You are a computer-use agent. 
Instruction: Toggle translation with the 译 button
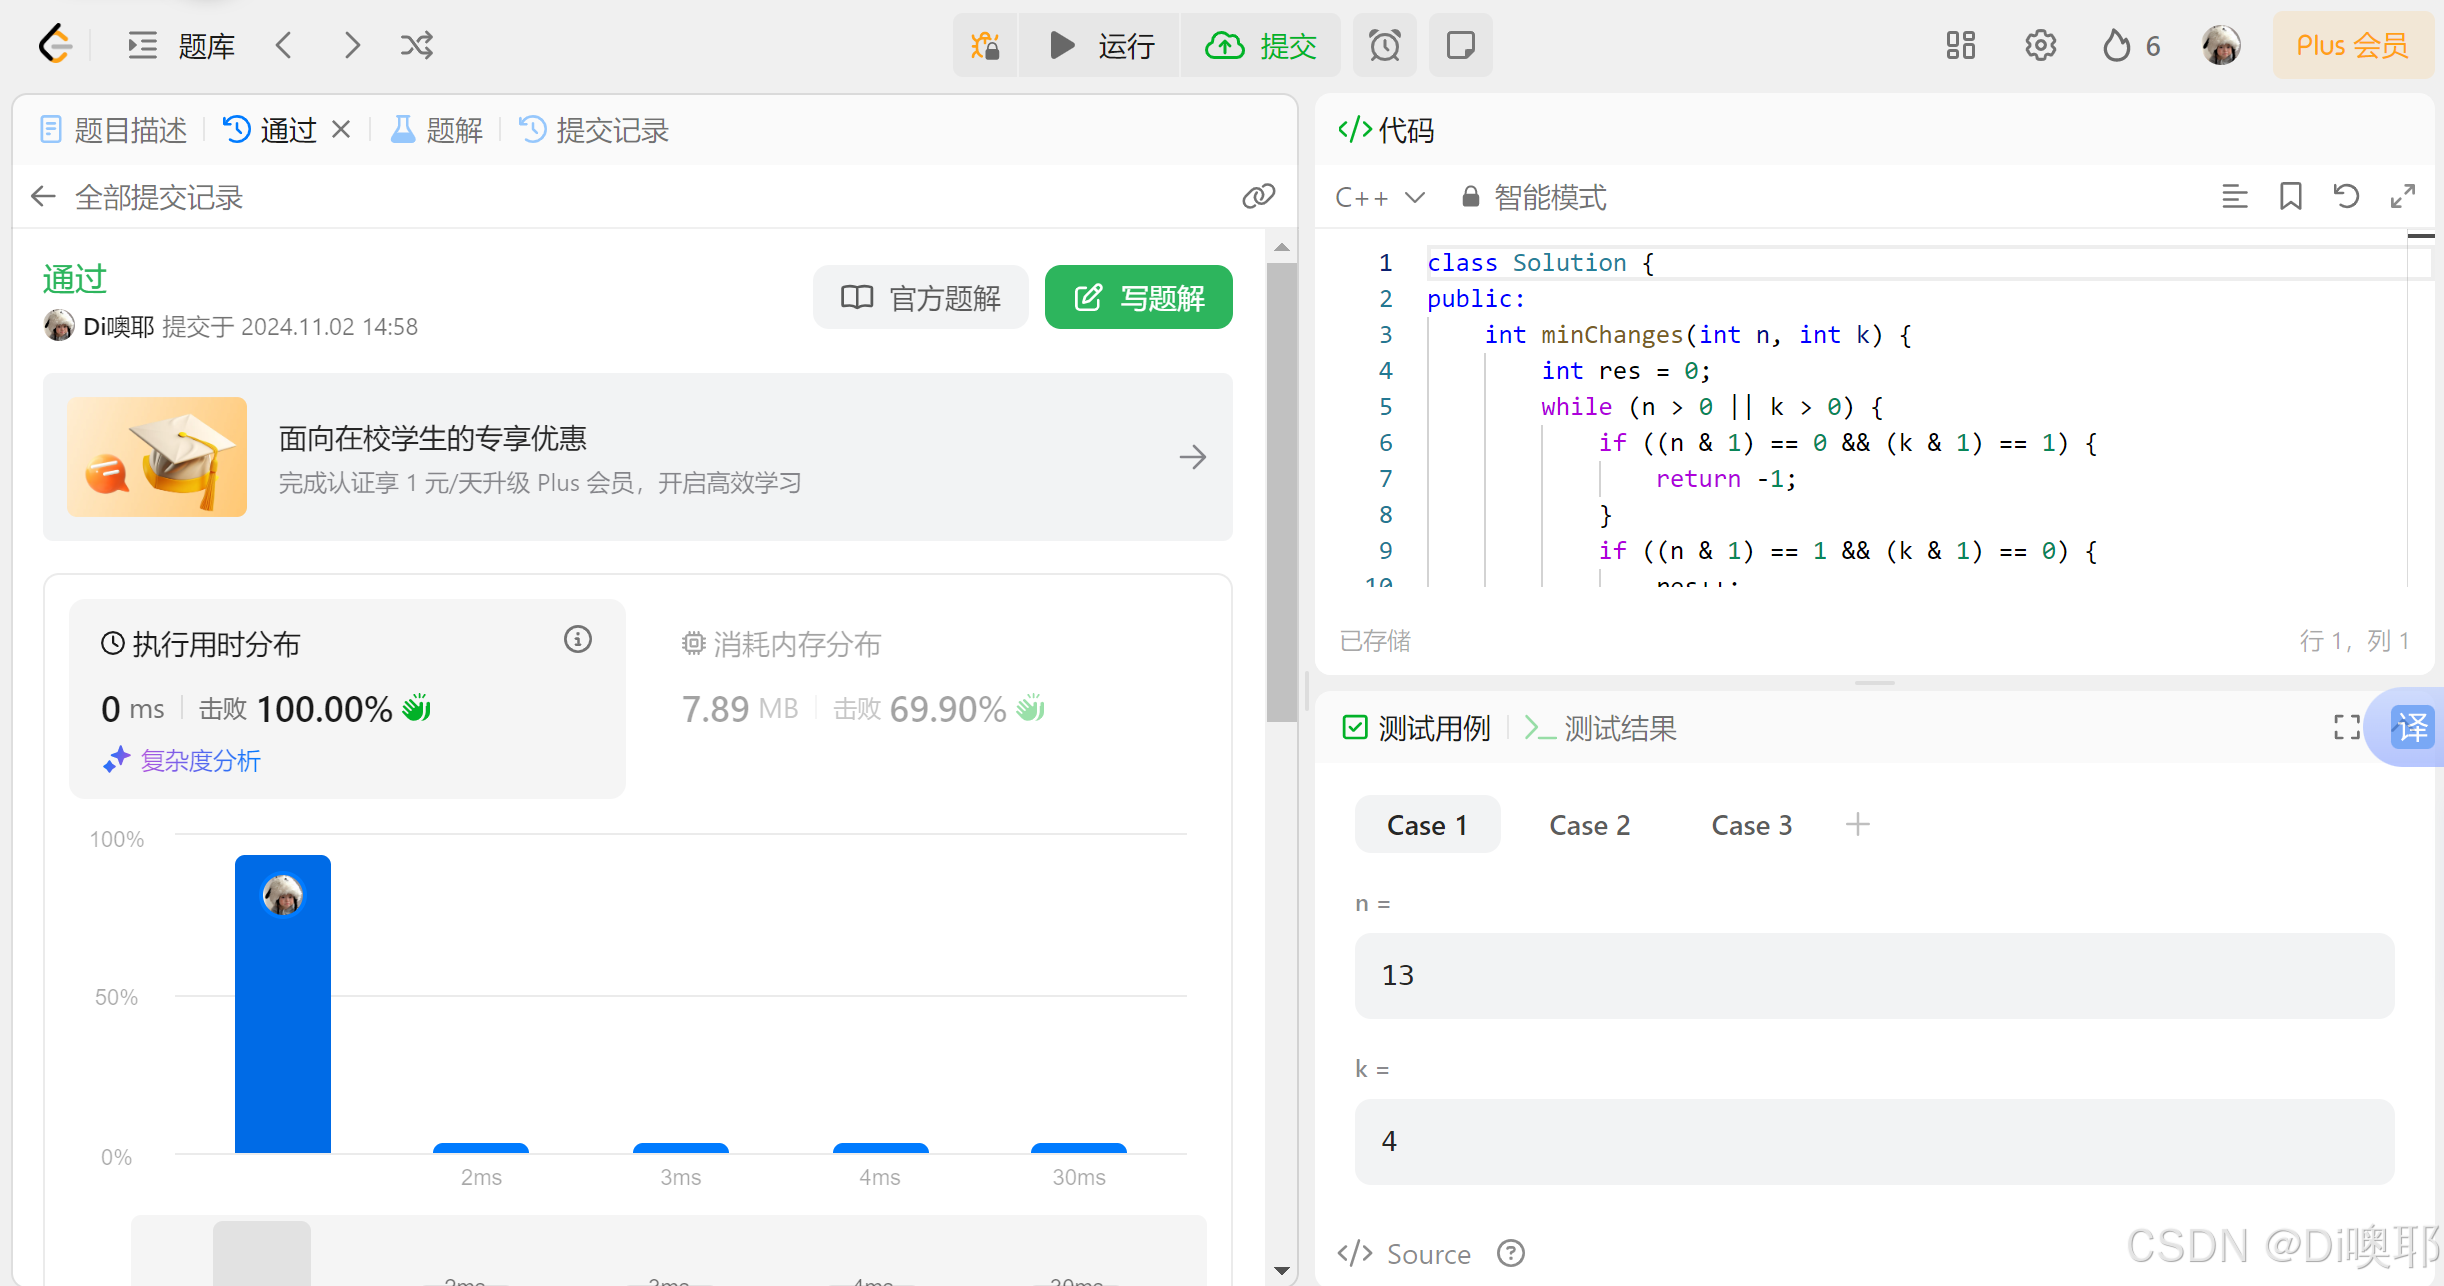click(x=2413, y=728)
